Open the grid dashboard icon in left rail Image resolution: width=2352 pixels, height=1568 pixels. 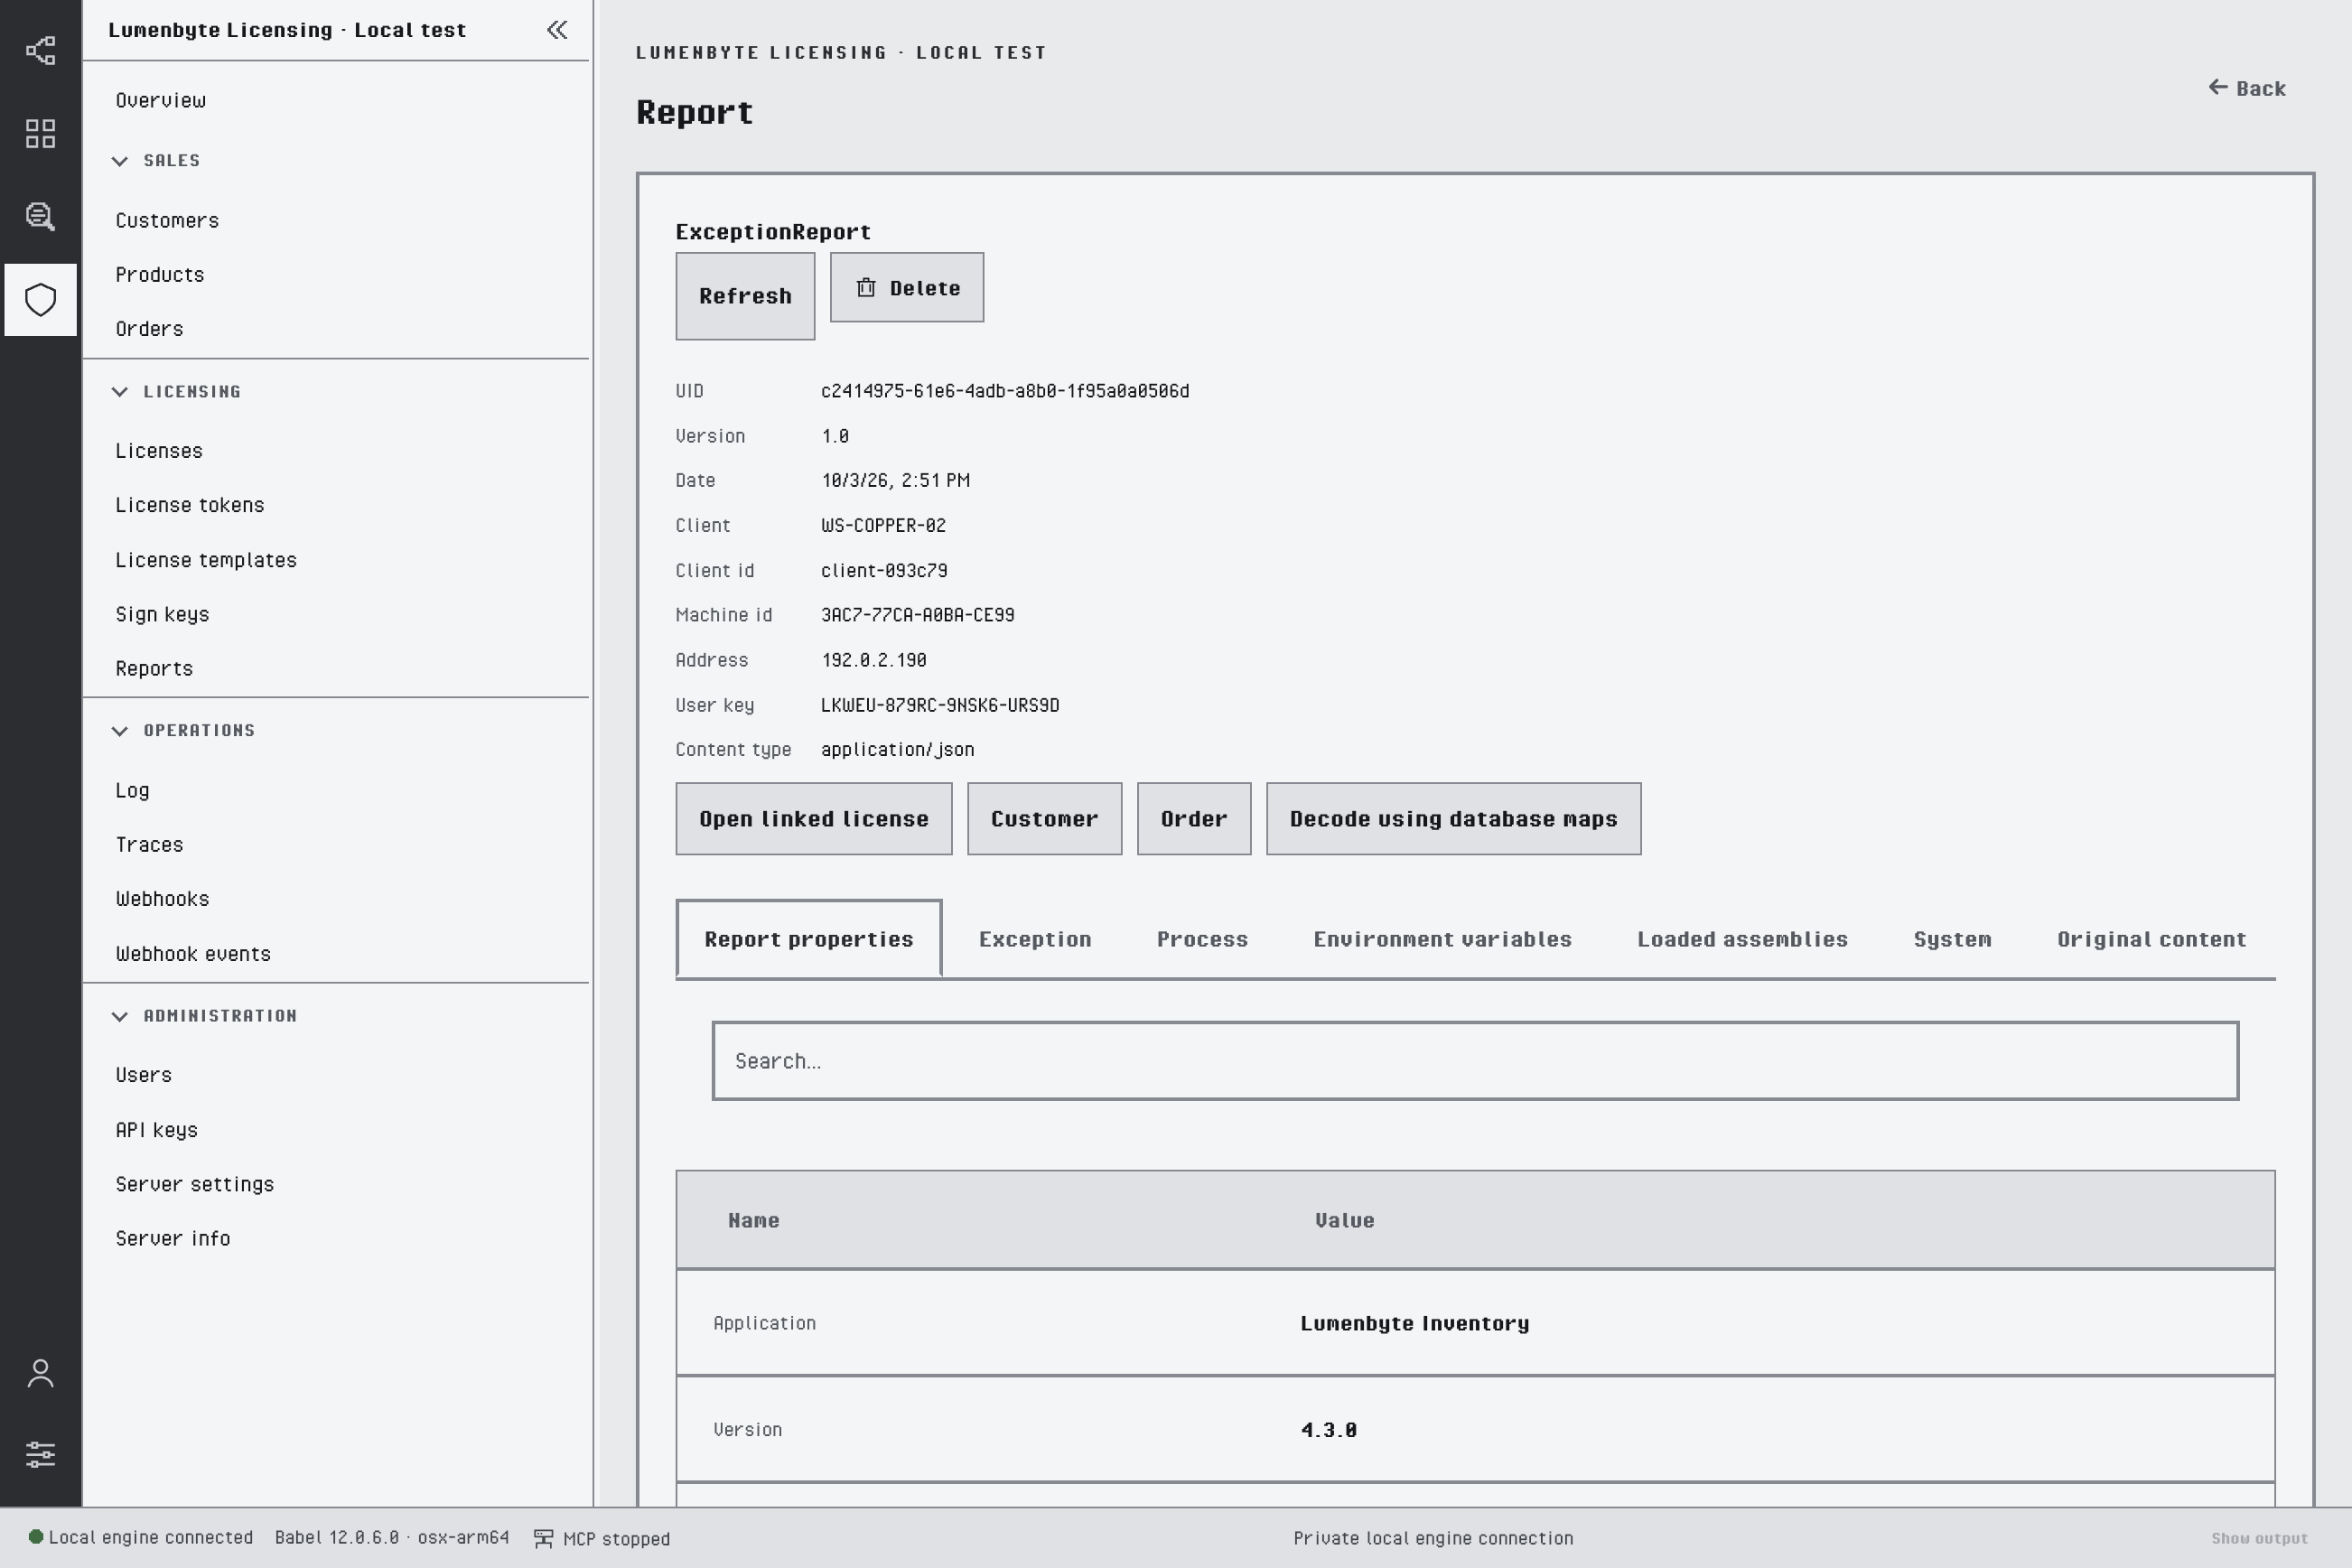40,134
